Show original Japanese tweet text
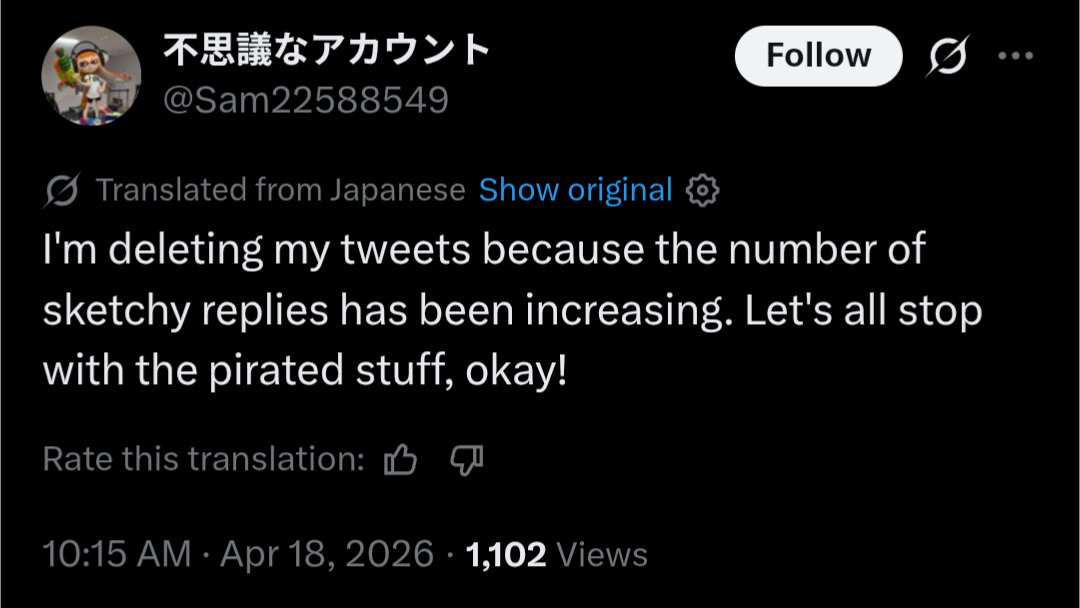The image size is (1080, 608). pos(575,190)
